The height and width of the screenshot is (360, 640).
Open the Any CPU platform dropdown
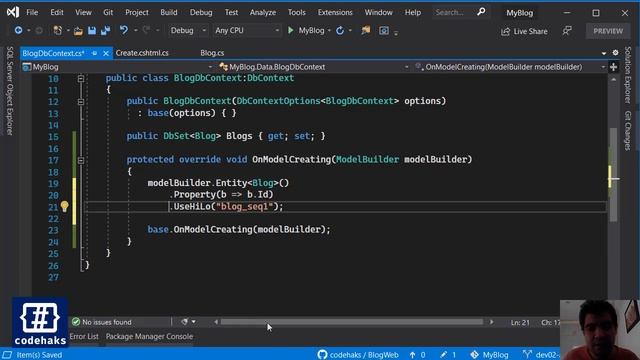(x=247, y=30)
